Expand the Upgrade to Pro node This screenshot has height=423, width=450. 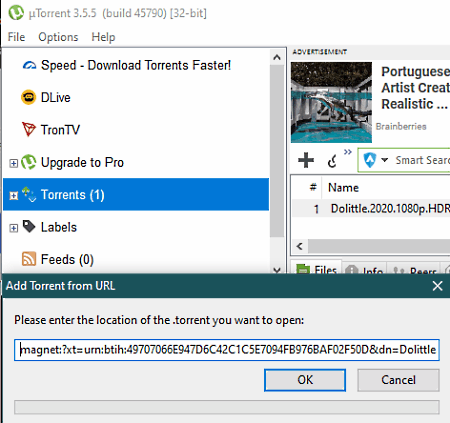(13, 163)
